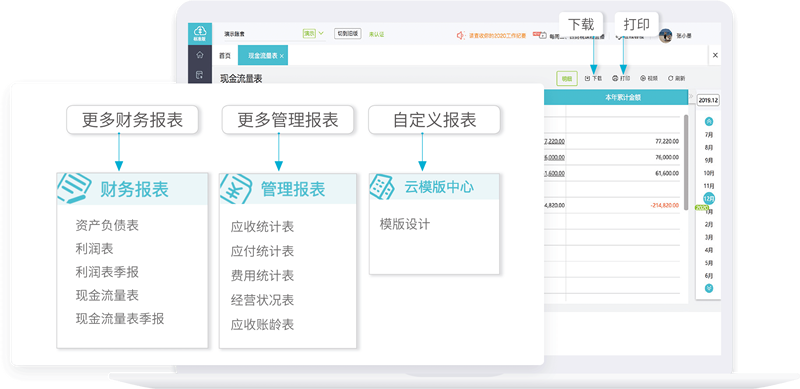This screenshot has width=800, height=389.
Task: Click the 61,600.00 cell in the yearly column
Action: click(667, 173)
